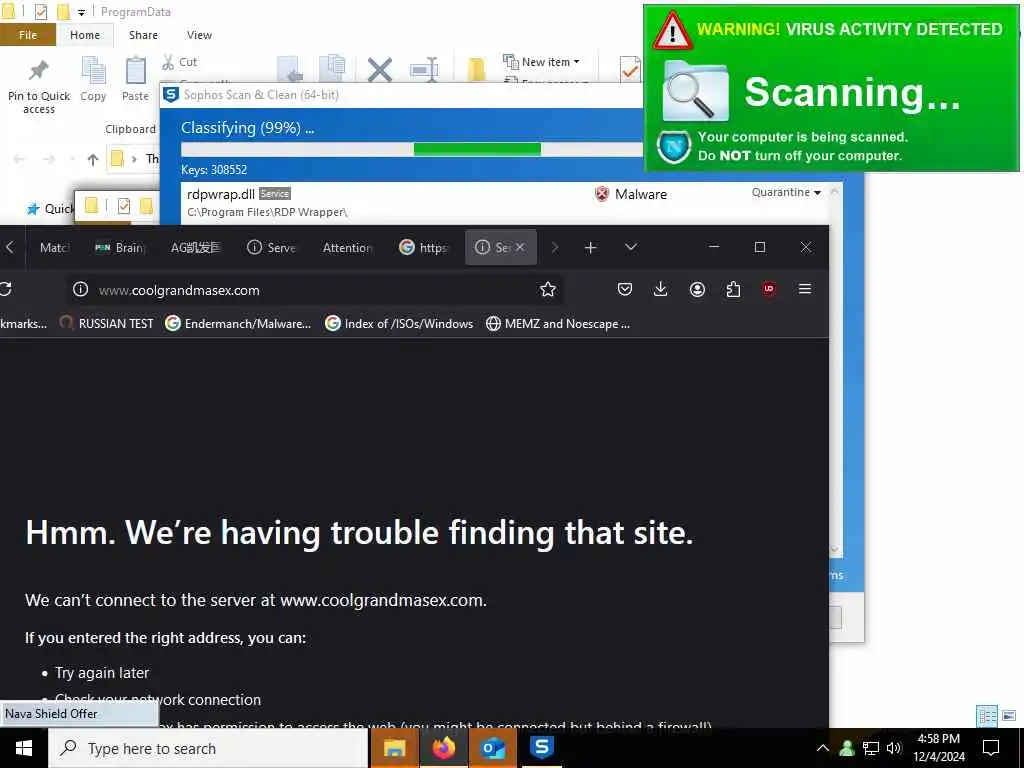
Task: Open Quarantine action dropdown for rdpwrap.dll
Action: pos(786,192)
